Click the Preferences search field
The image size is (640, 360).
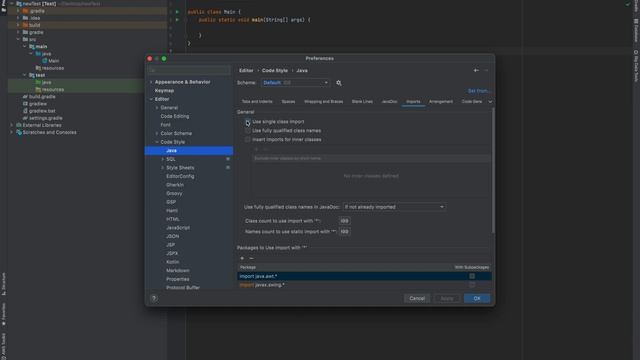click(x=189, y=71)
